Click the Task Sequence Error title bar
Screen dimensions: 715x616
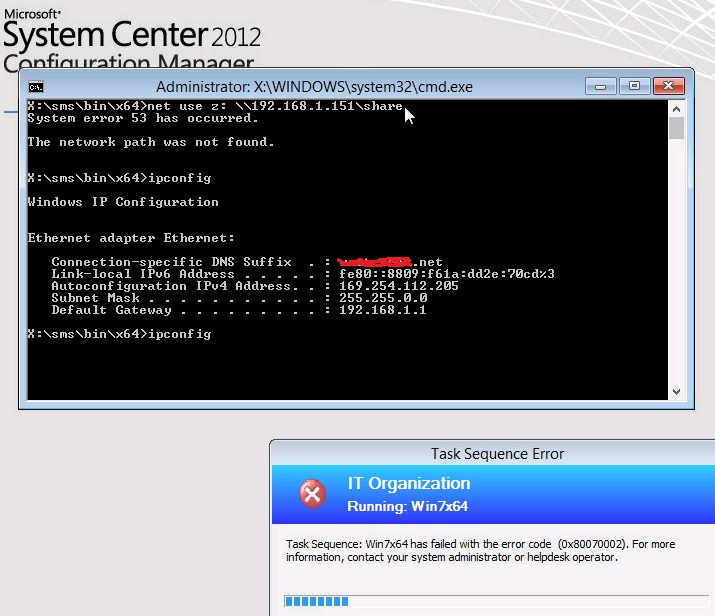point(493,454)
